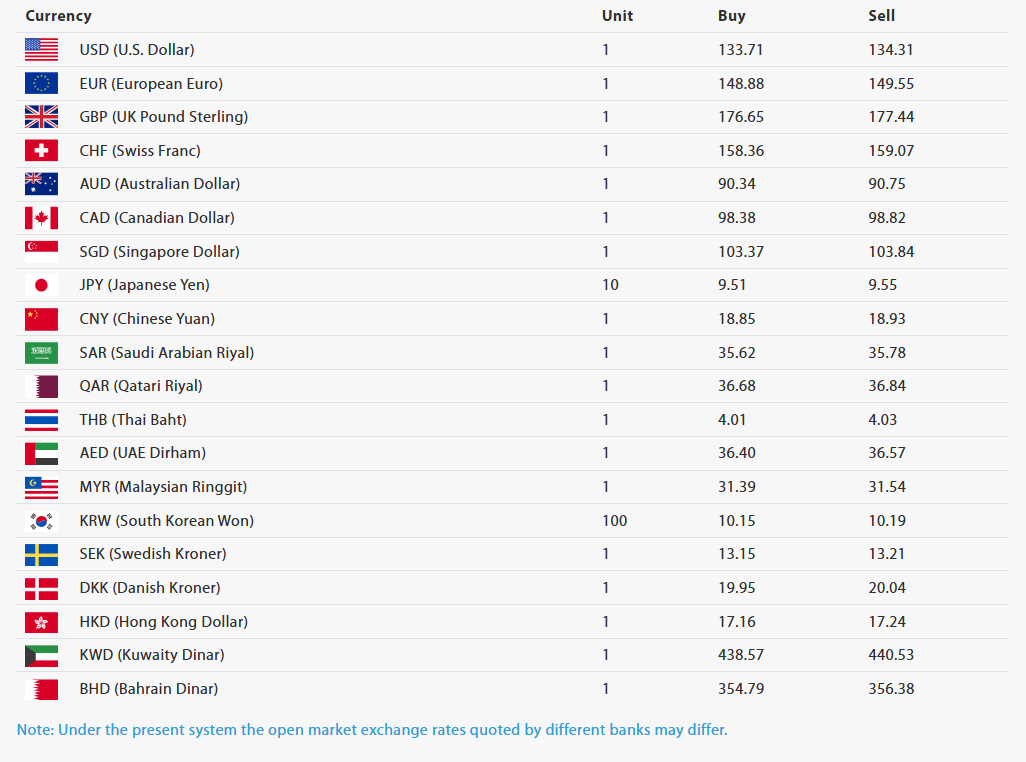Click the Kuwait flag icon
The image size is (1026, 762).
(x=41, y=655)
